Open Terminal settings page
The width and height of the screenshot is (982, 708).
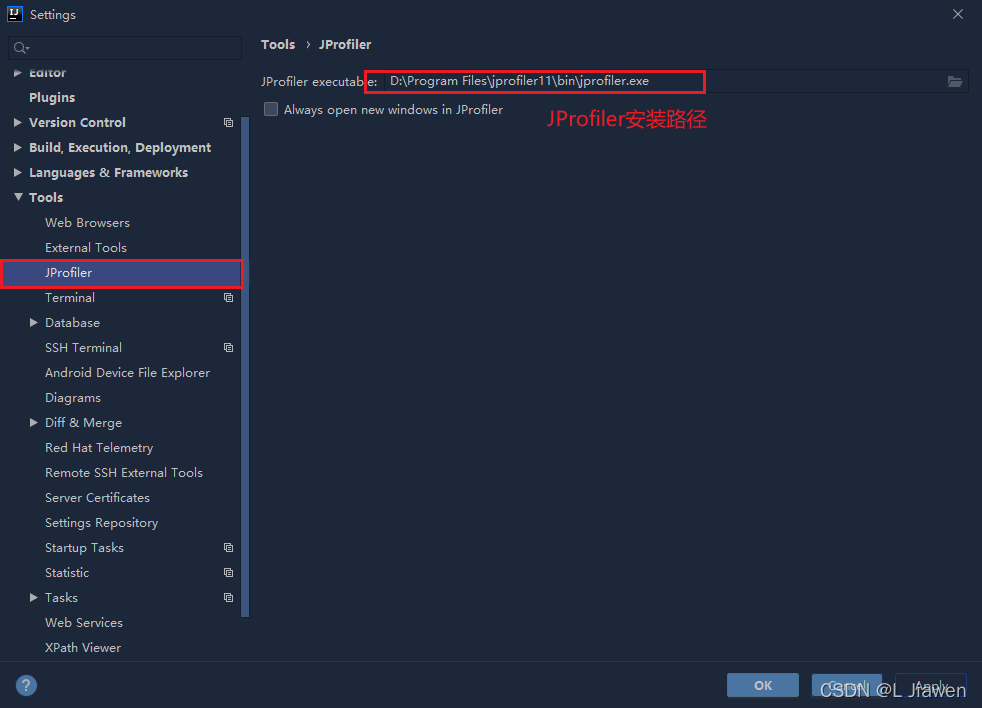[x=70, y=298]
